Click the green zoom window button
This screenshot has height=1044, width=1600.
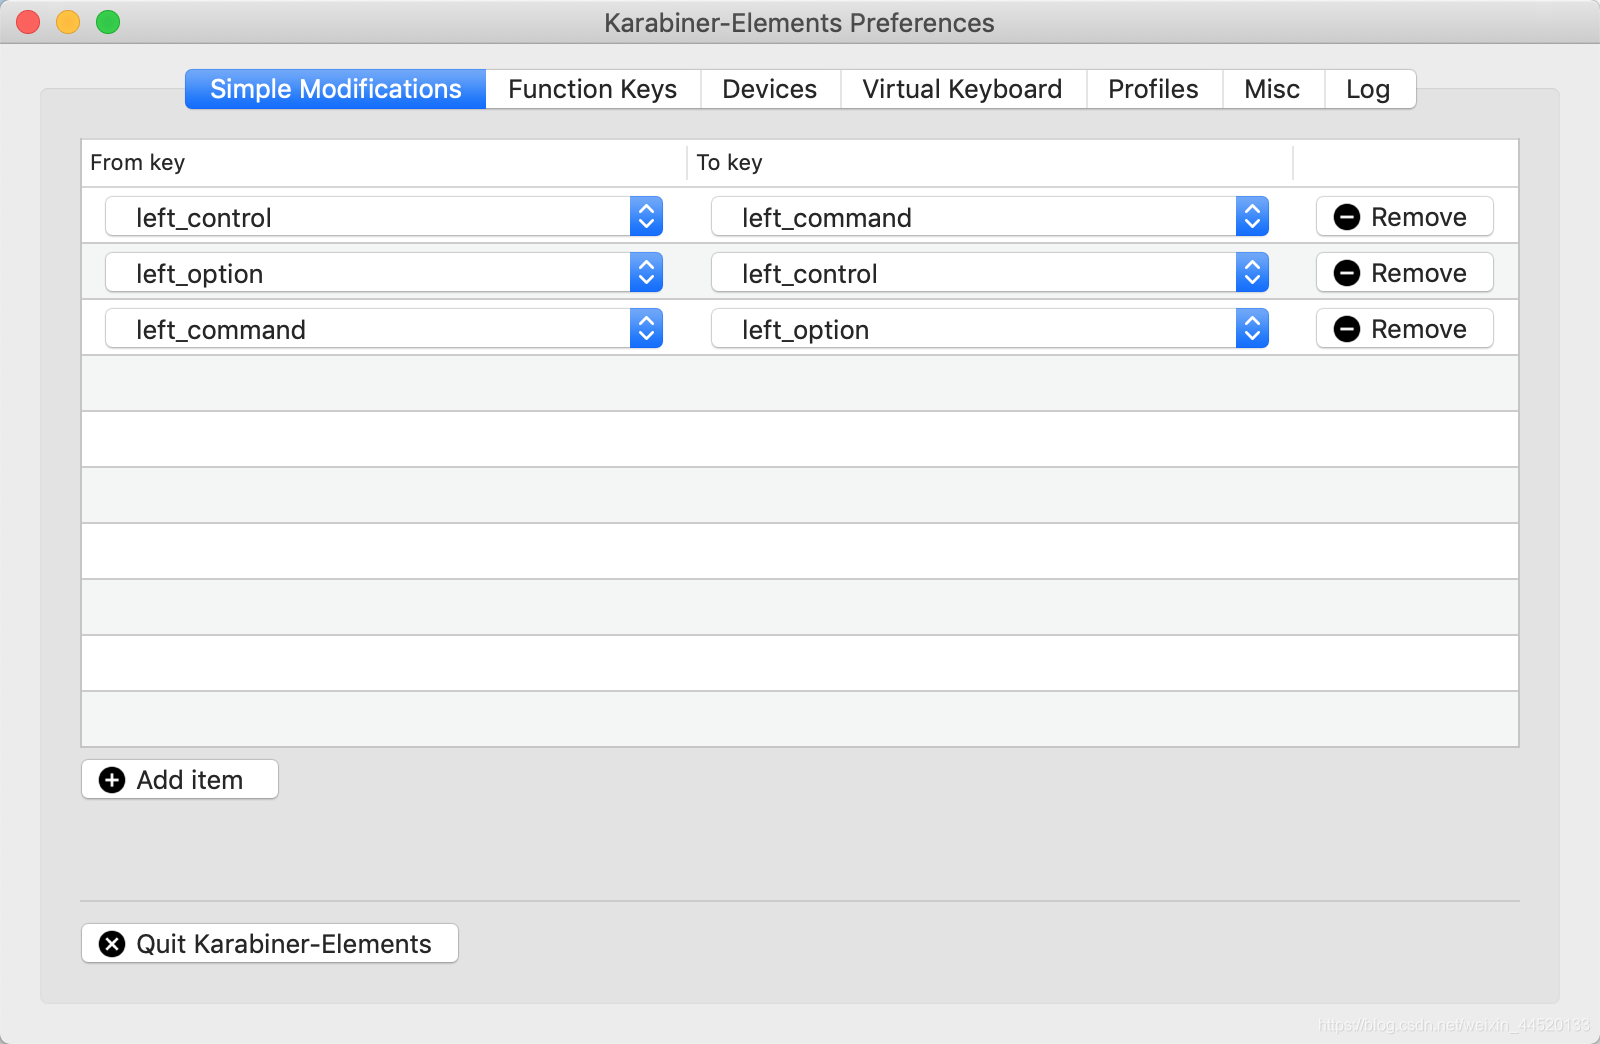pos(108,22)
